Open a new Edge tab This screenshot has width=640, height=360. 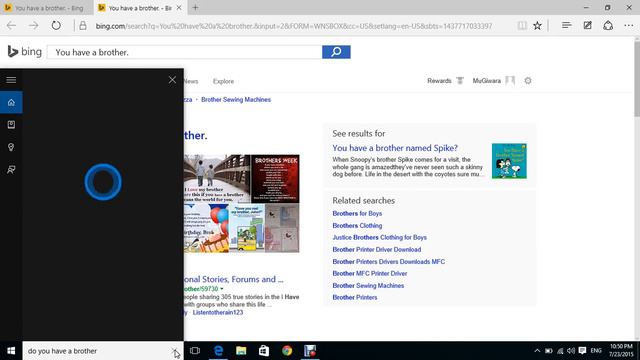195,7
